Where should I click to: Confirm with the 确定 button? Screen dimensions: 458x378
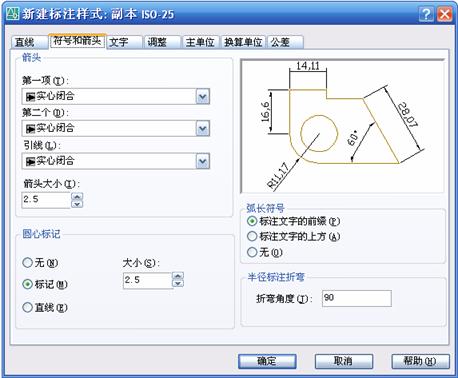[267, 361]
